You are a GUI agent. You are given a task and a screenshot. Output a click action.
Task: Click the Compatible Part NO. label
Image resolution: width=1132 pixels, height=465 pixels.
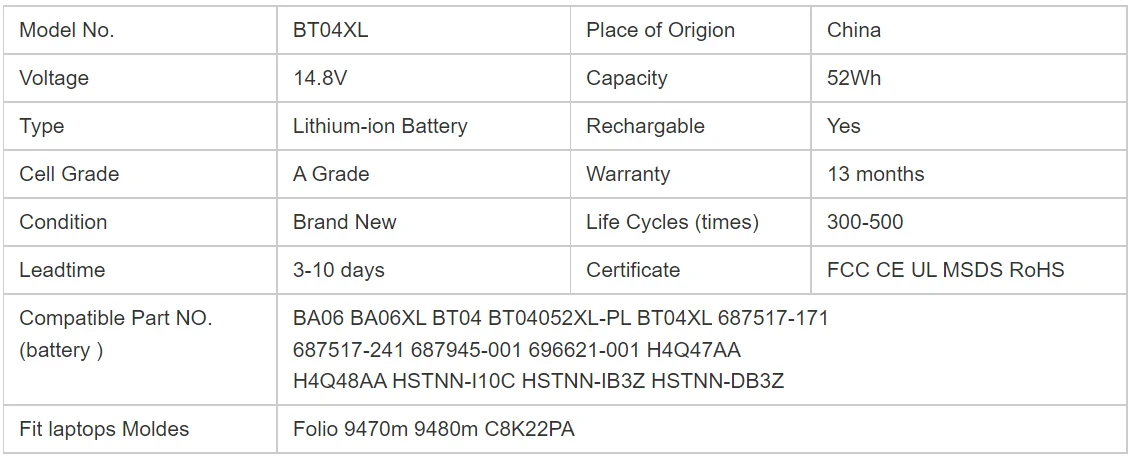click(116, 319)
